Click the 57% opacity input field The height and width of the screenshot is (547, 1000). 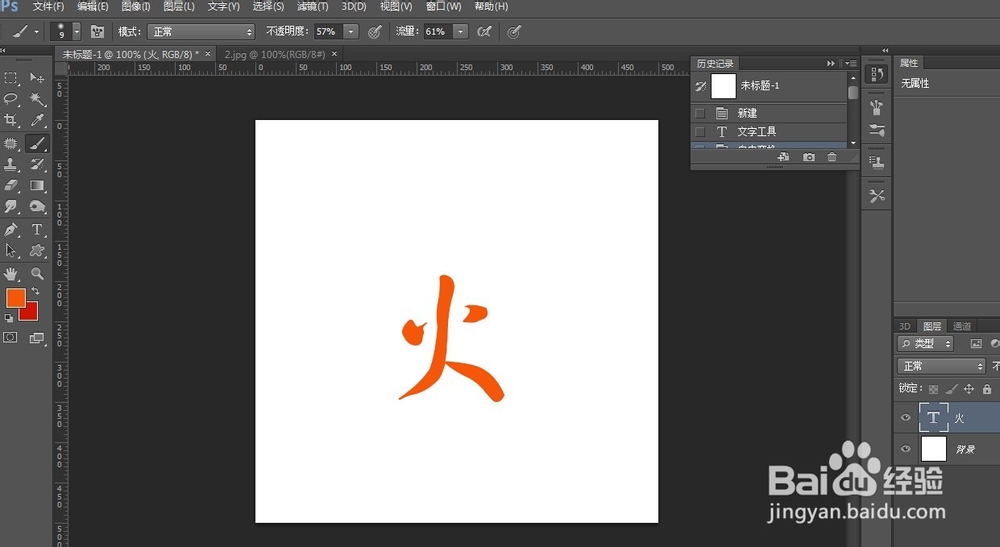click(327, 31)
